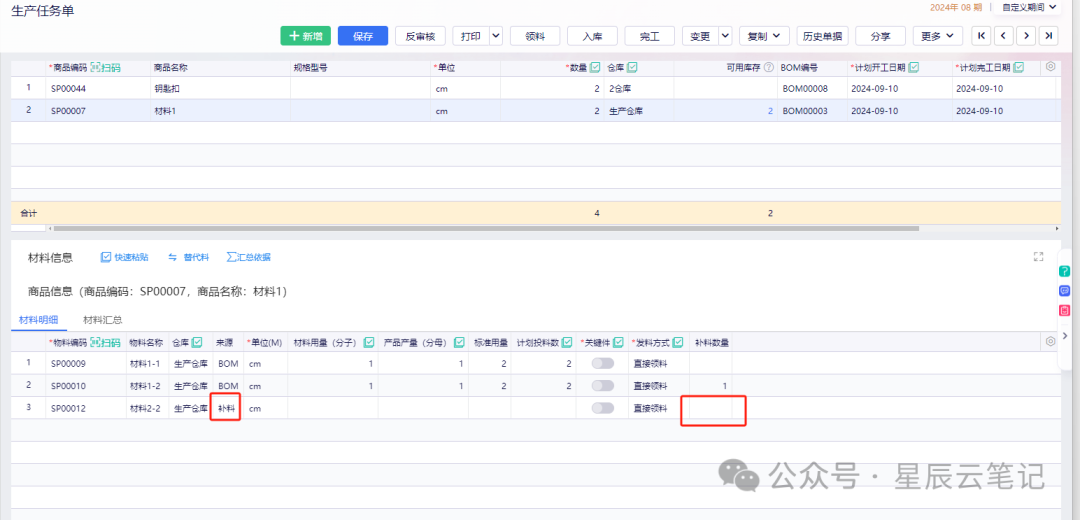Open the material table settings gear
This screenshot has height=520, width=1080.
(x=1050, y=342)
